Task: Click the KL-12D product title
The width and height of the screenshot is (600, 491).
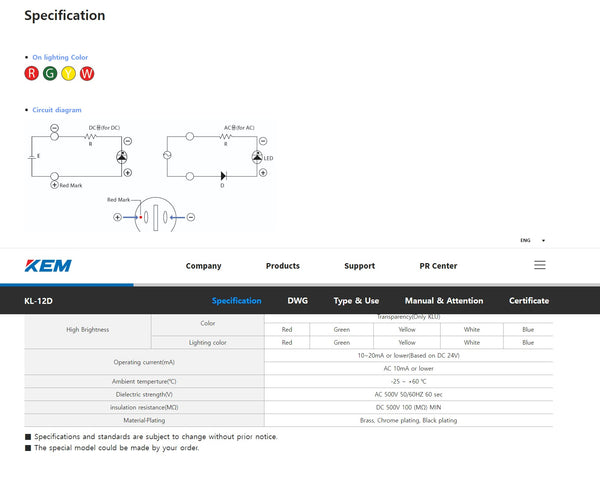Action: pyautogui.click(x=39, y=301)
